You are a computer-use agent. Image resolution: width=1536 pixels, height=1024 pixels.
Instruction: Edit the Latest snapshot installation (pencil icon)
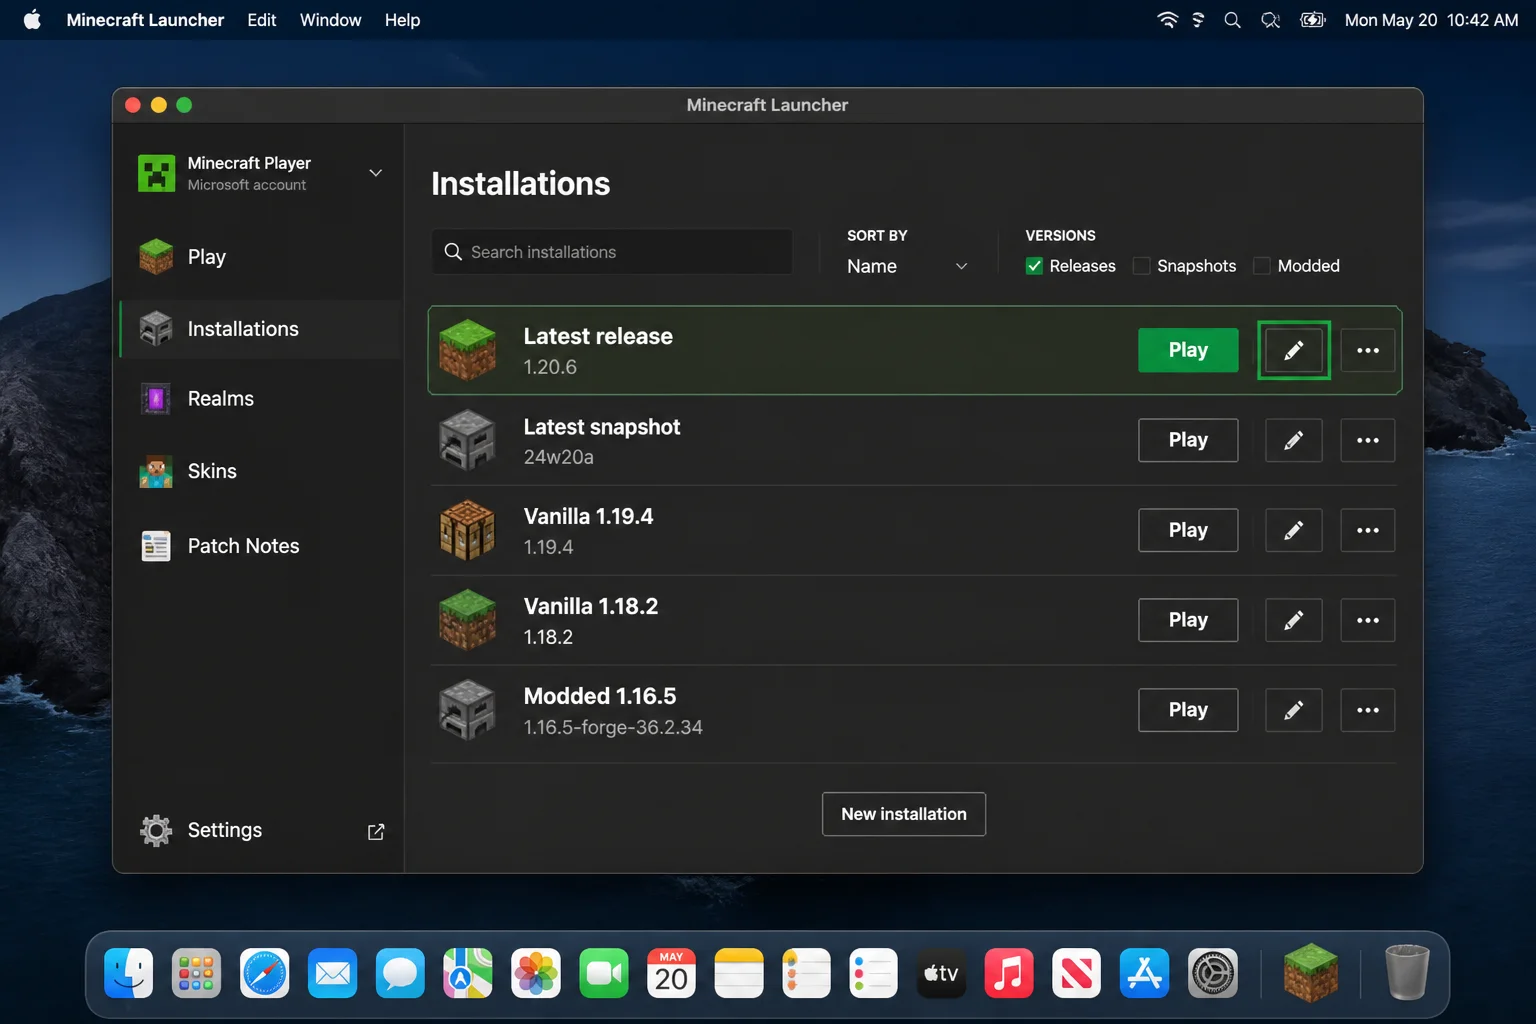click(1293, 440)
